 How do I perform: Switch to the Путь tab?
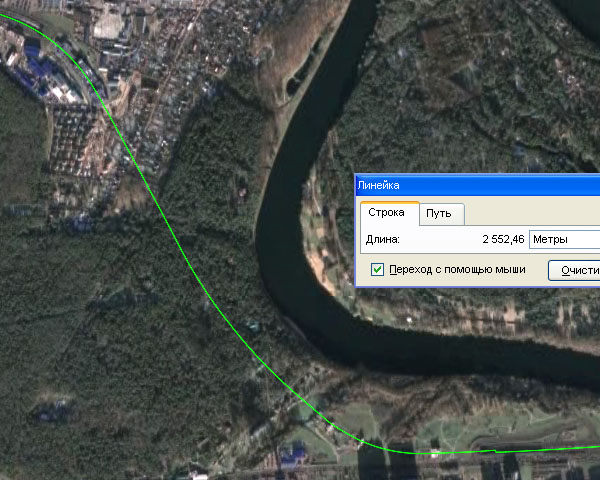(439, 214)
